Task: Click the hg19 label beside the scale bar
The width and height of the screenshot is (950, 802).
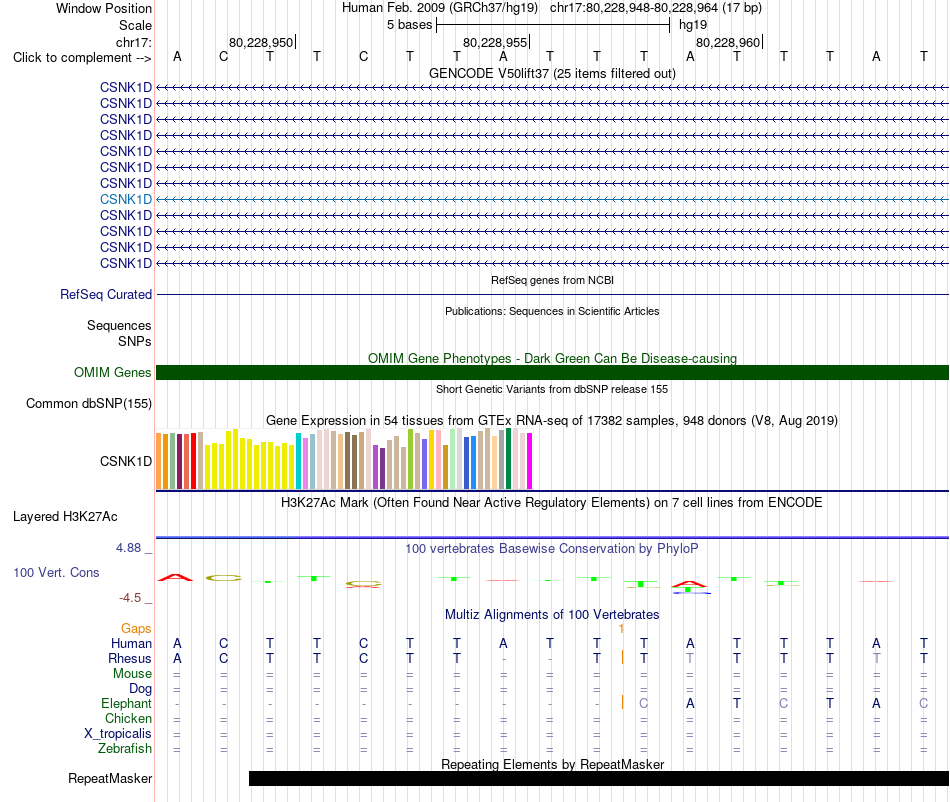Action: point(693,25)
